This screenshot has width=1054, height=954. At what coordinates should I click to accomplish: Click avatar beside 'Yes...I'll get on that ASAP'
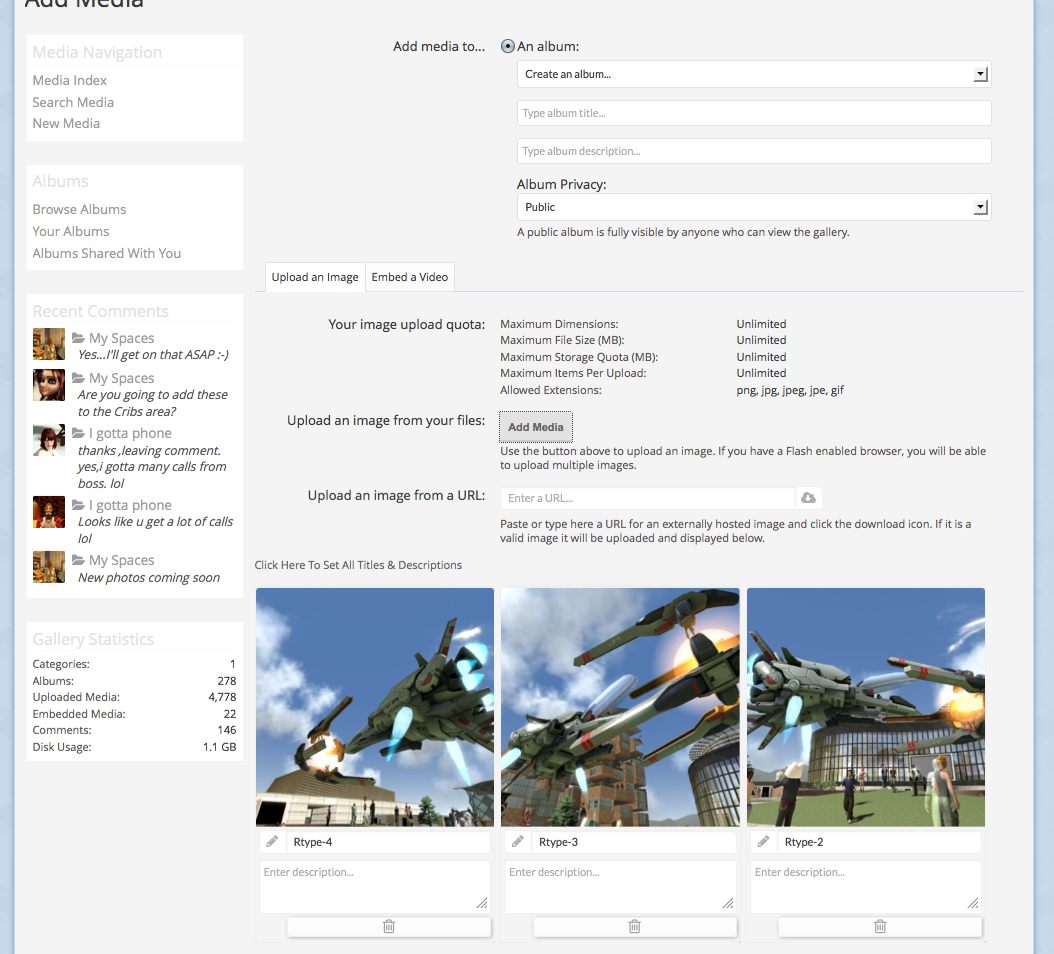(49, 344)
